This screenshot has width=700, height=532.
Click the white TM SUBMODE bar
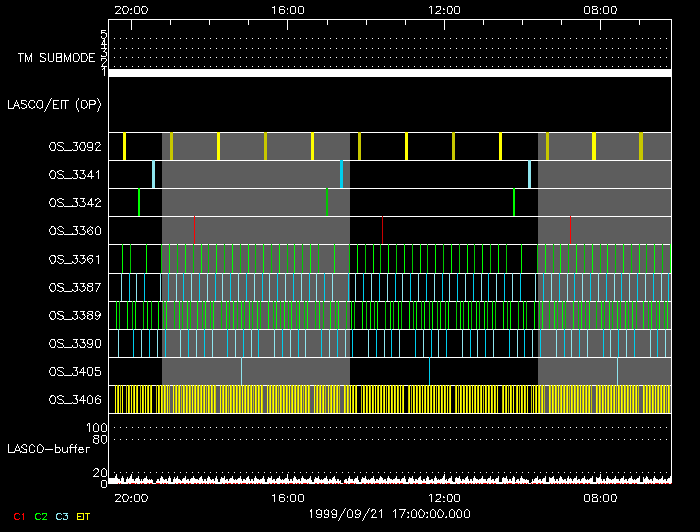coord(389,73)
